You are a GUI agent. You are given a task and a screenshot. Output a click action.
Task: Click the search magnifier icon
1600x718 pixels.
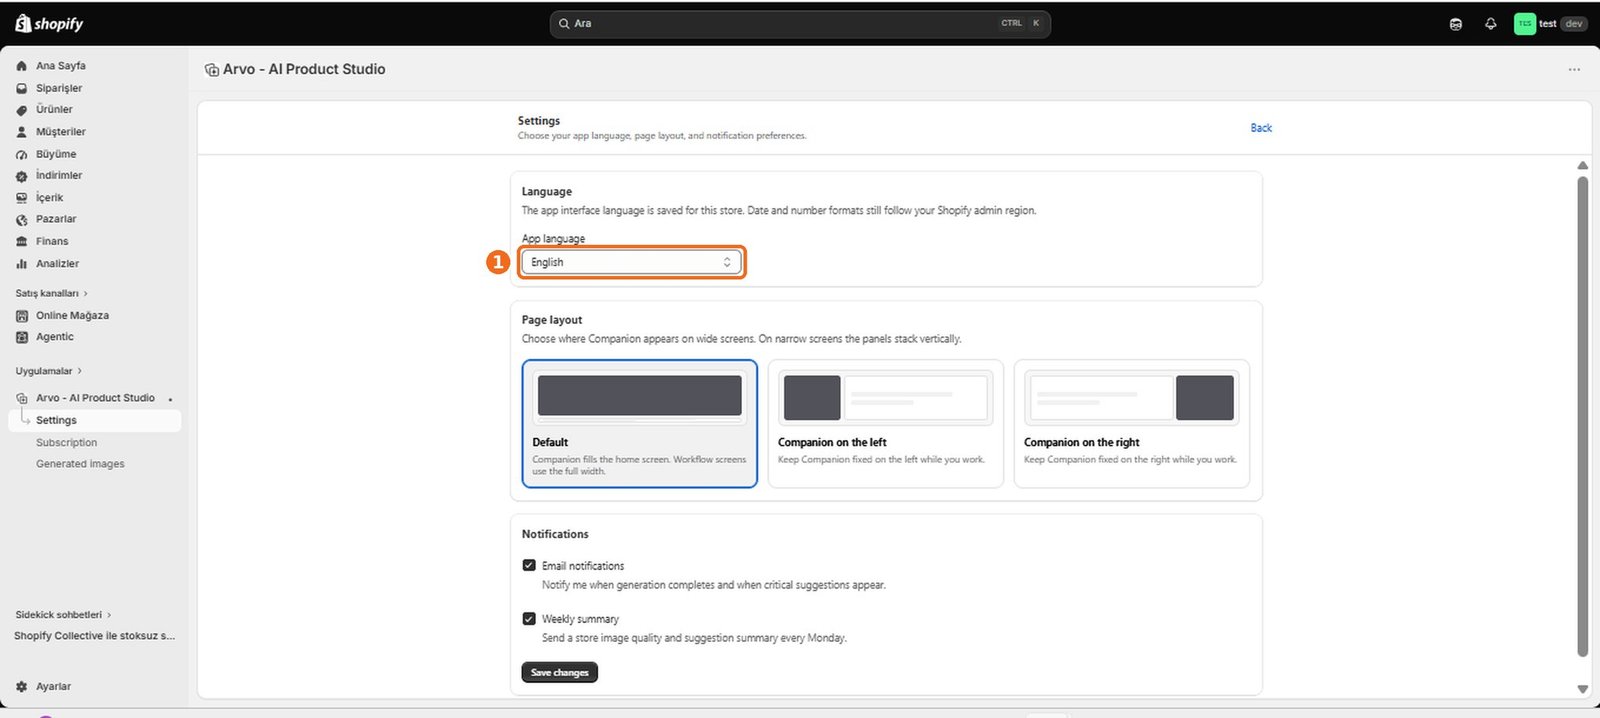click(x=565, y=23)
